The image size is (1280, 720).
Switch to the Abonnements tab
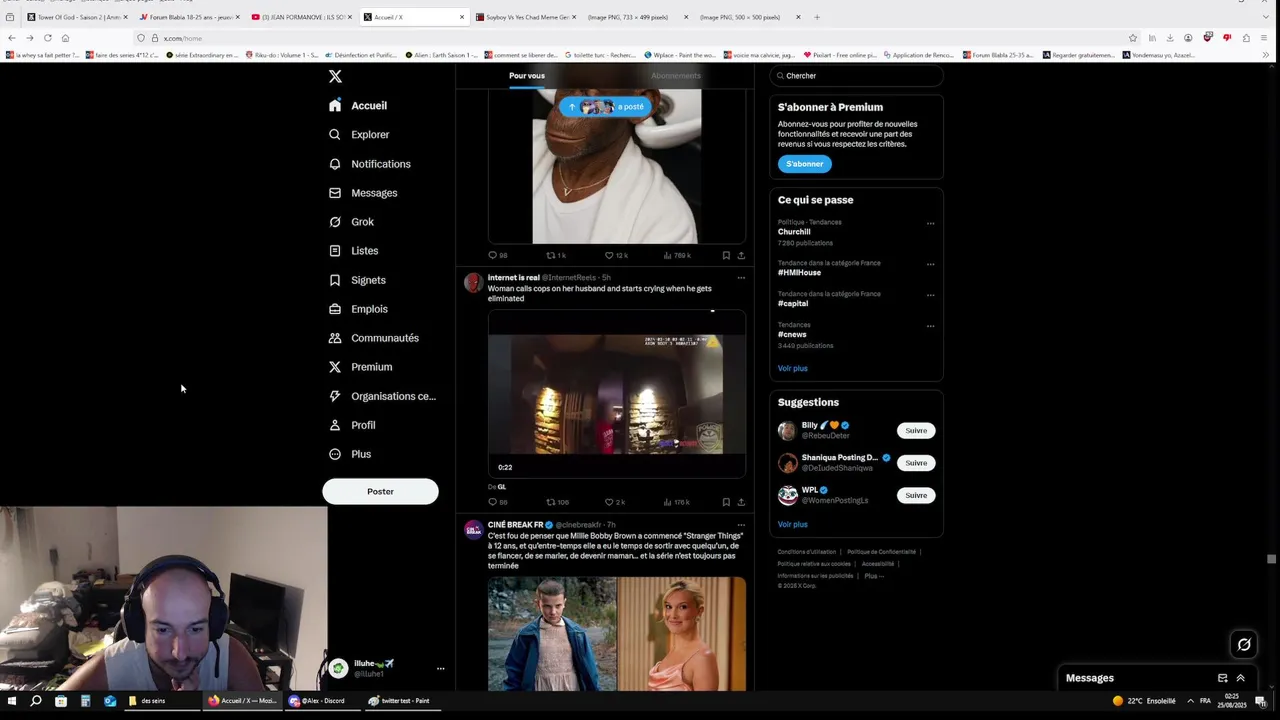tap(676, 76)
